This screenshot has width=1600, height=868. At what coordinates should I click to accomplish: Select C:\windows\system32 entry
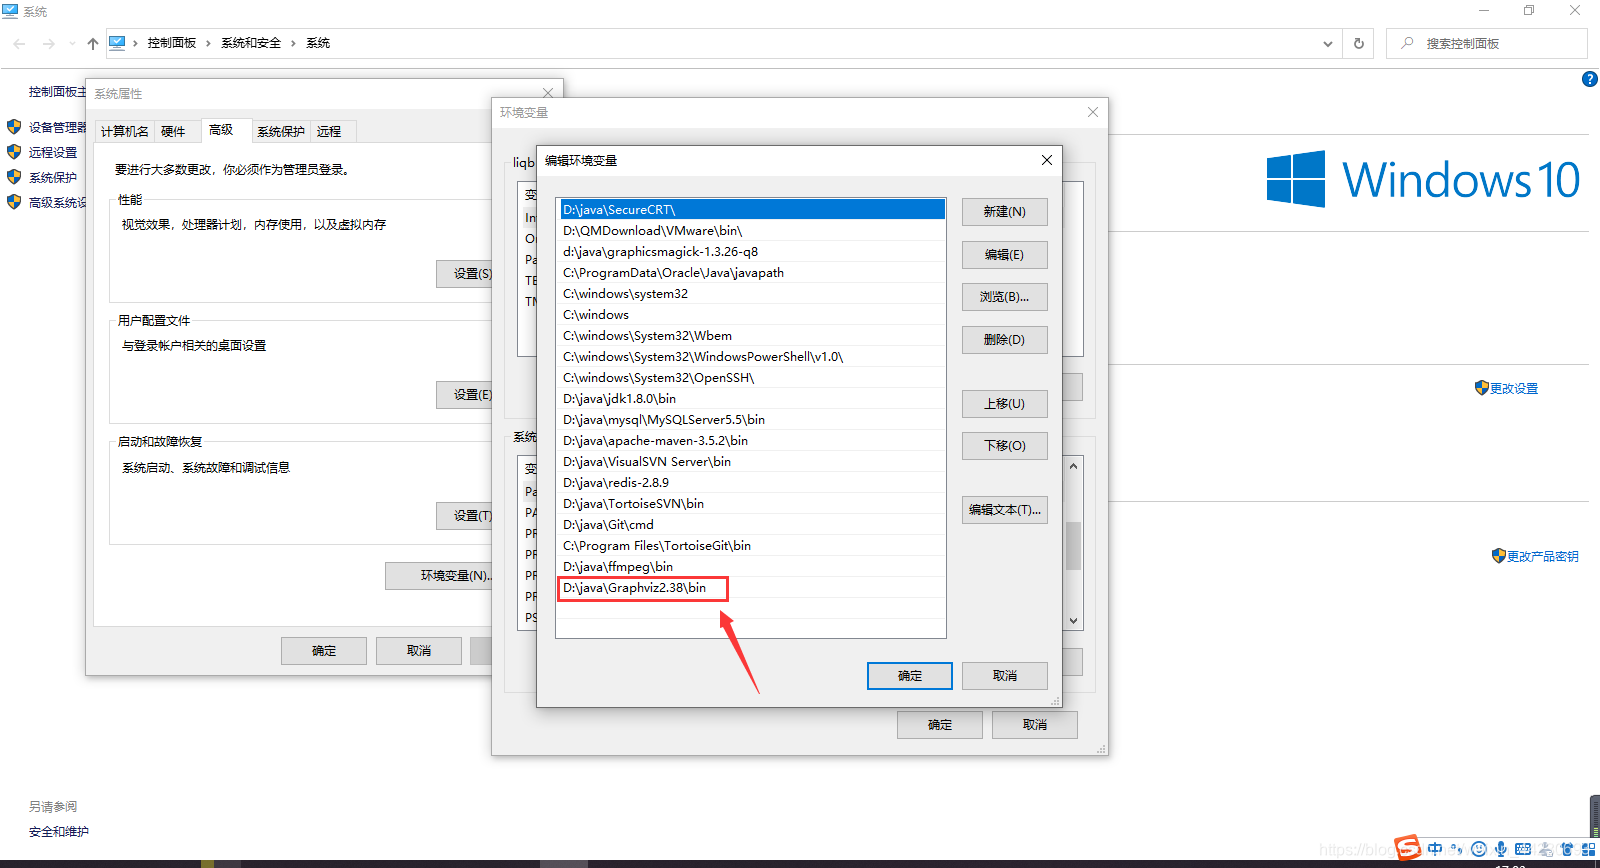click(752, 294)
